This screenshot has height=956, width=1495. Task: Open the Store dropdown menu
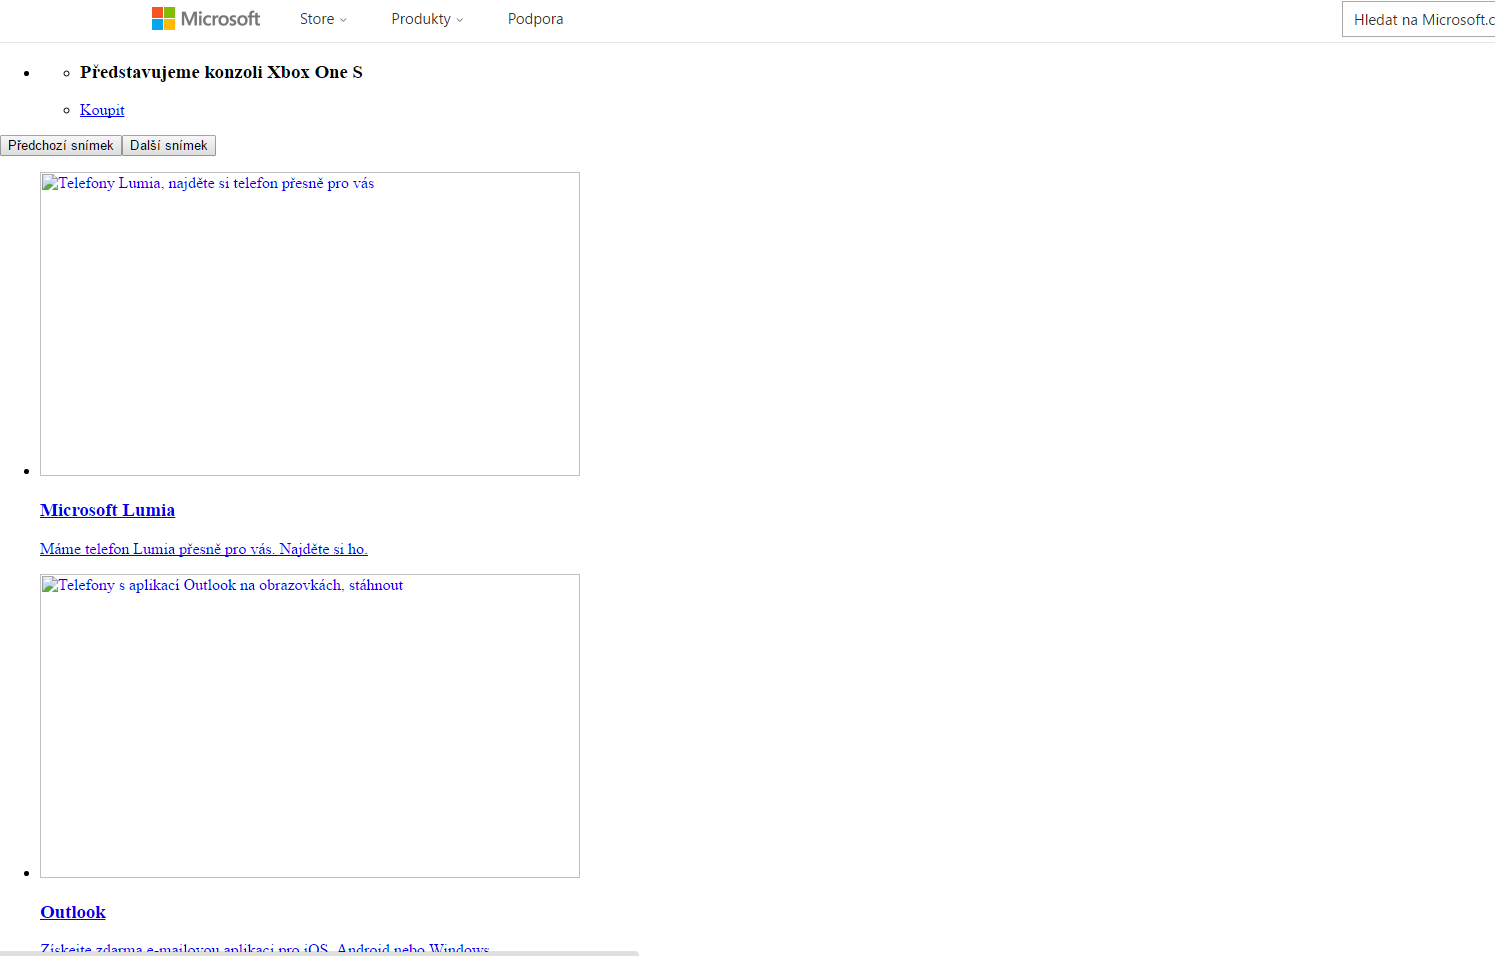pos(323,19)
